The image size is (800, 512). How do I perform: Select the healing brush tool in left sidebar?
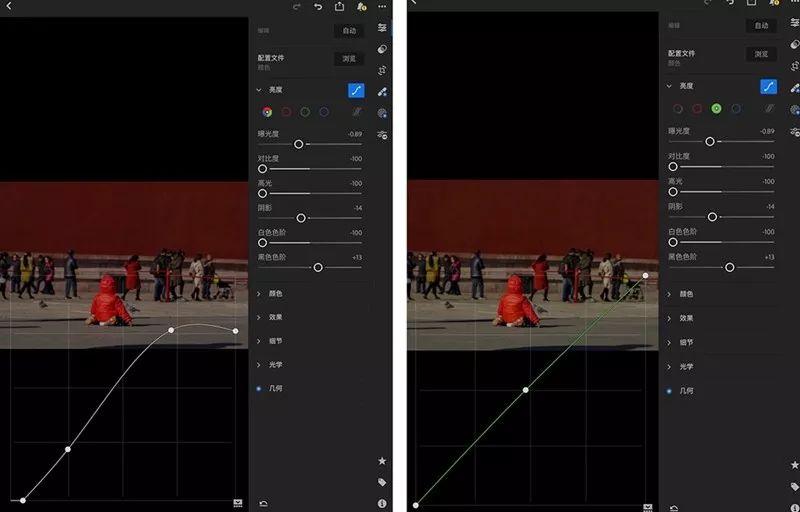point(382,49)
